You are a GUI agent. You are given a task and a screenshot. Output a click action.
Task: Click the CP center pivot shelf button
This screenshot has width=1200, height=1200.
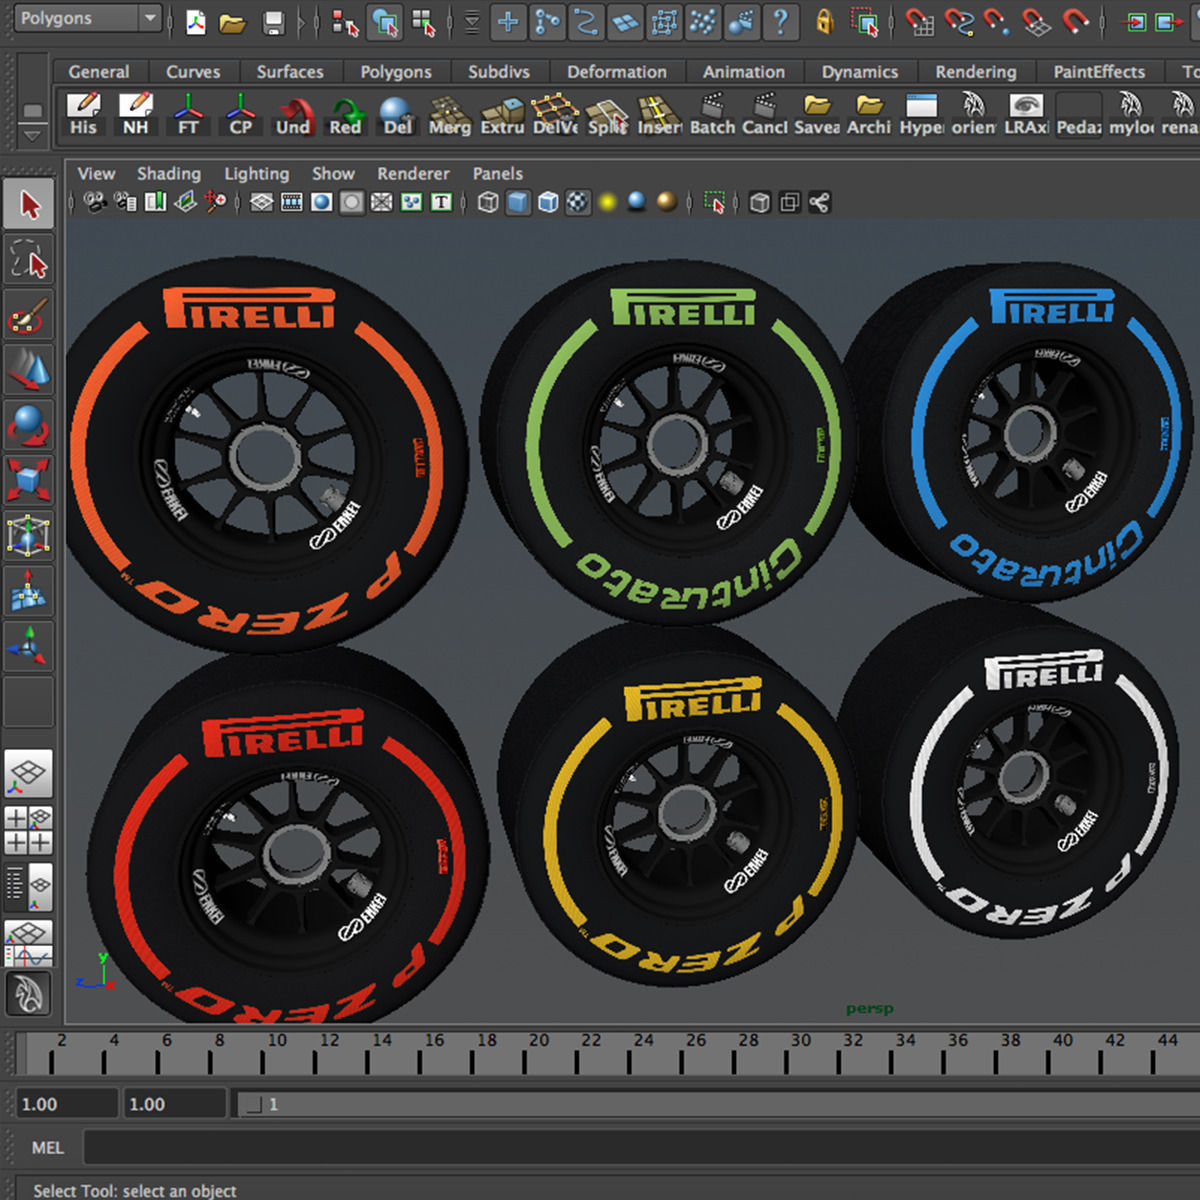[240, 113]
